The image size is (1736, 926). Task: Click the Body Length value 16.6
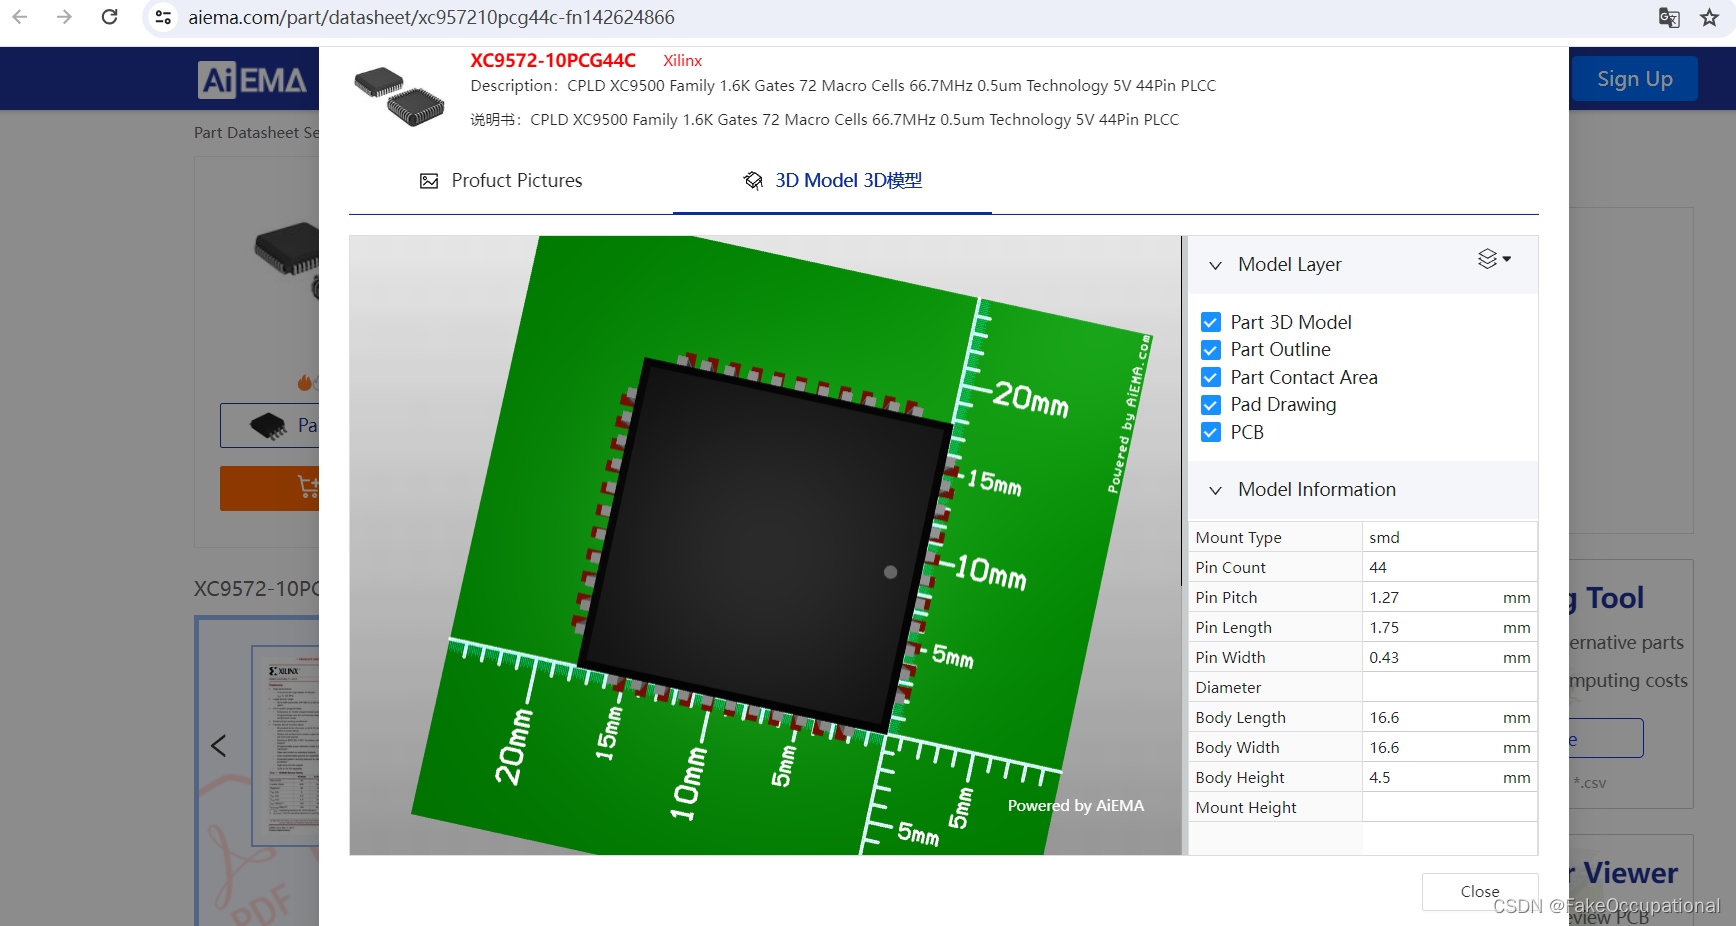pyautogui.click(x=1384, y=718)
